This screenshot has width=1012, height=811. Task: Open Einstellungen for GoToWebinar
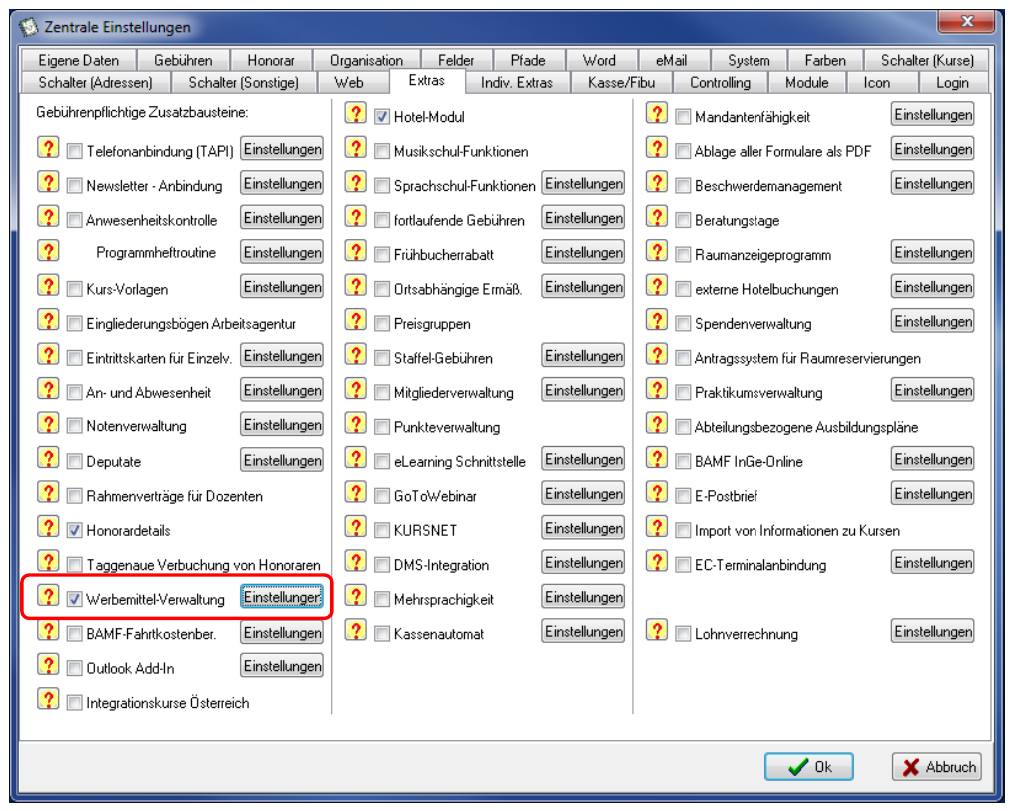tap(583, 494)
